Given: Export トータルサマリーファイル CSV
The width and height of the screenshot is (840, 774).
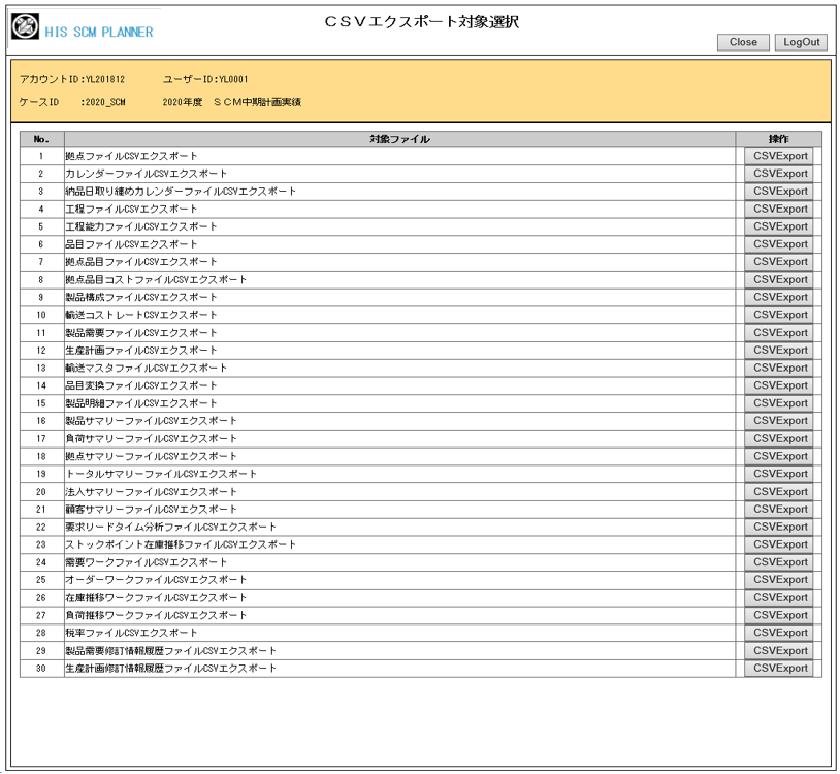Looking at the screenshot, I should tap(778, 474).
